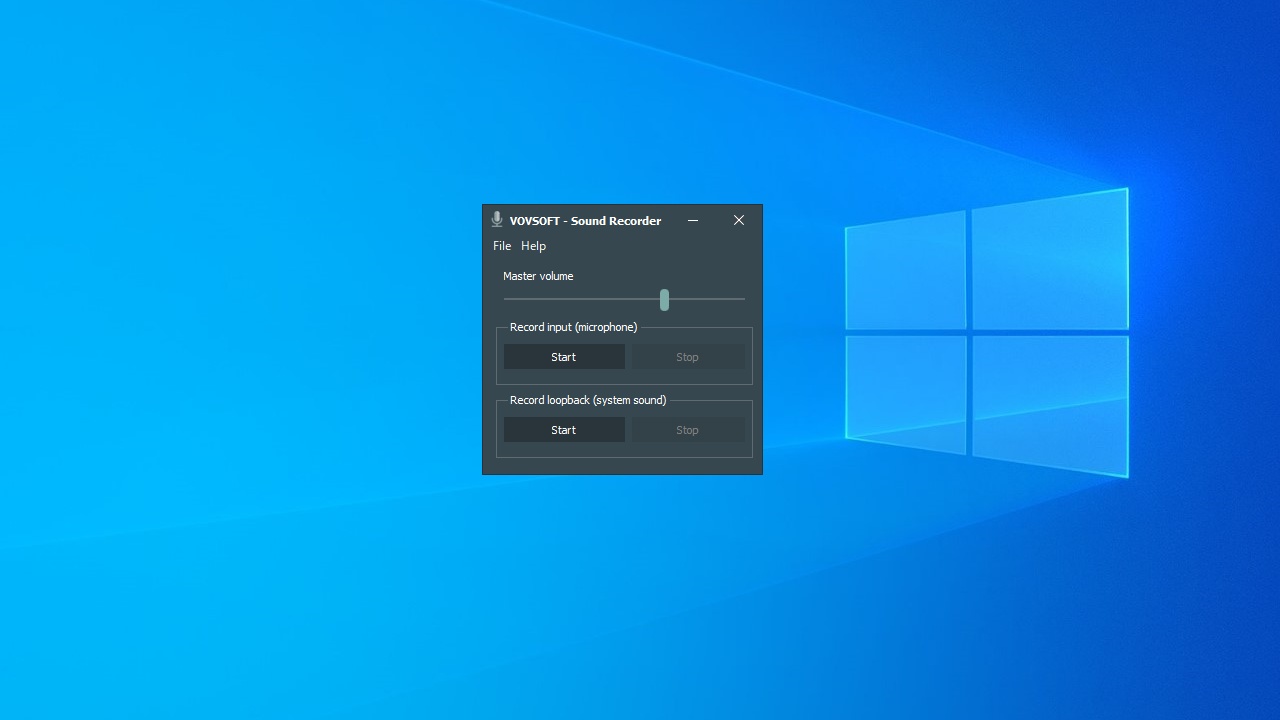Click the disabled Stop button for microphone recording
This screenshot has width=1280, height=720.
[687, 357]
